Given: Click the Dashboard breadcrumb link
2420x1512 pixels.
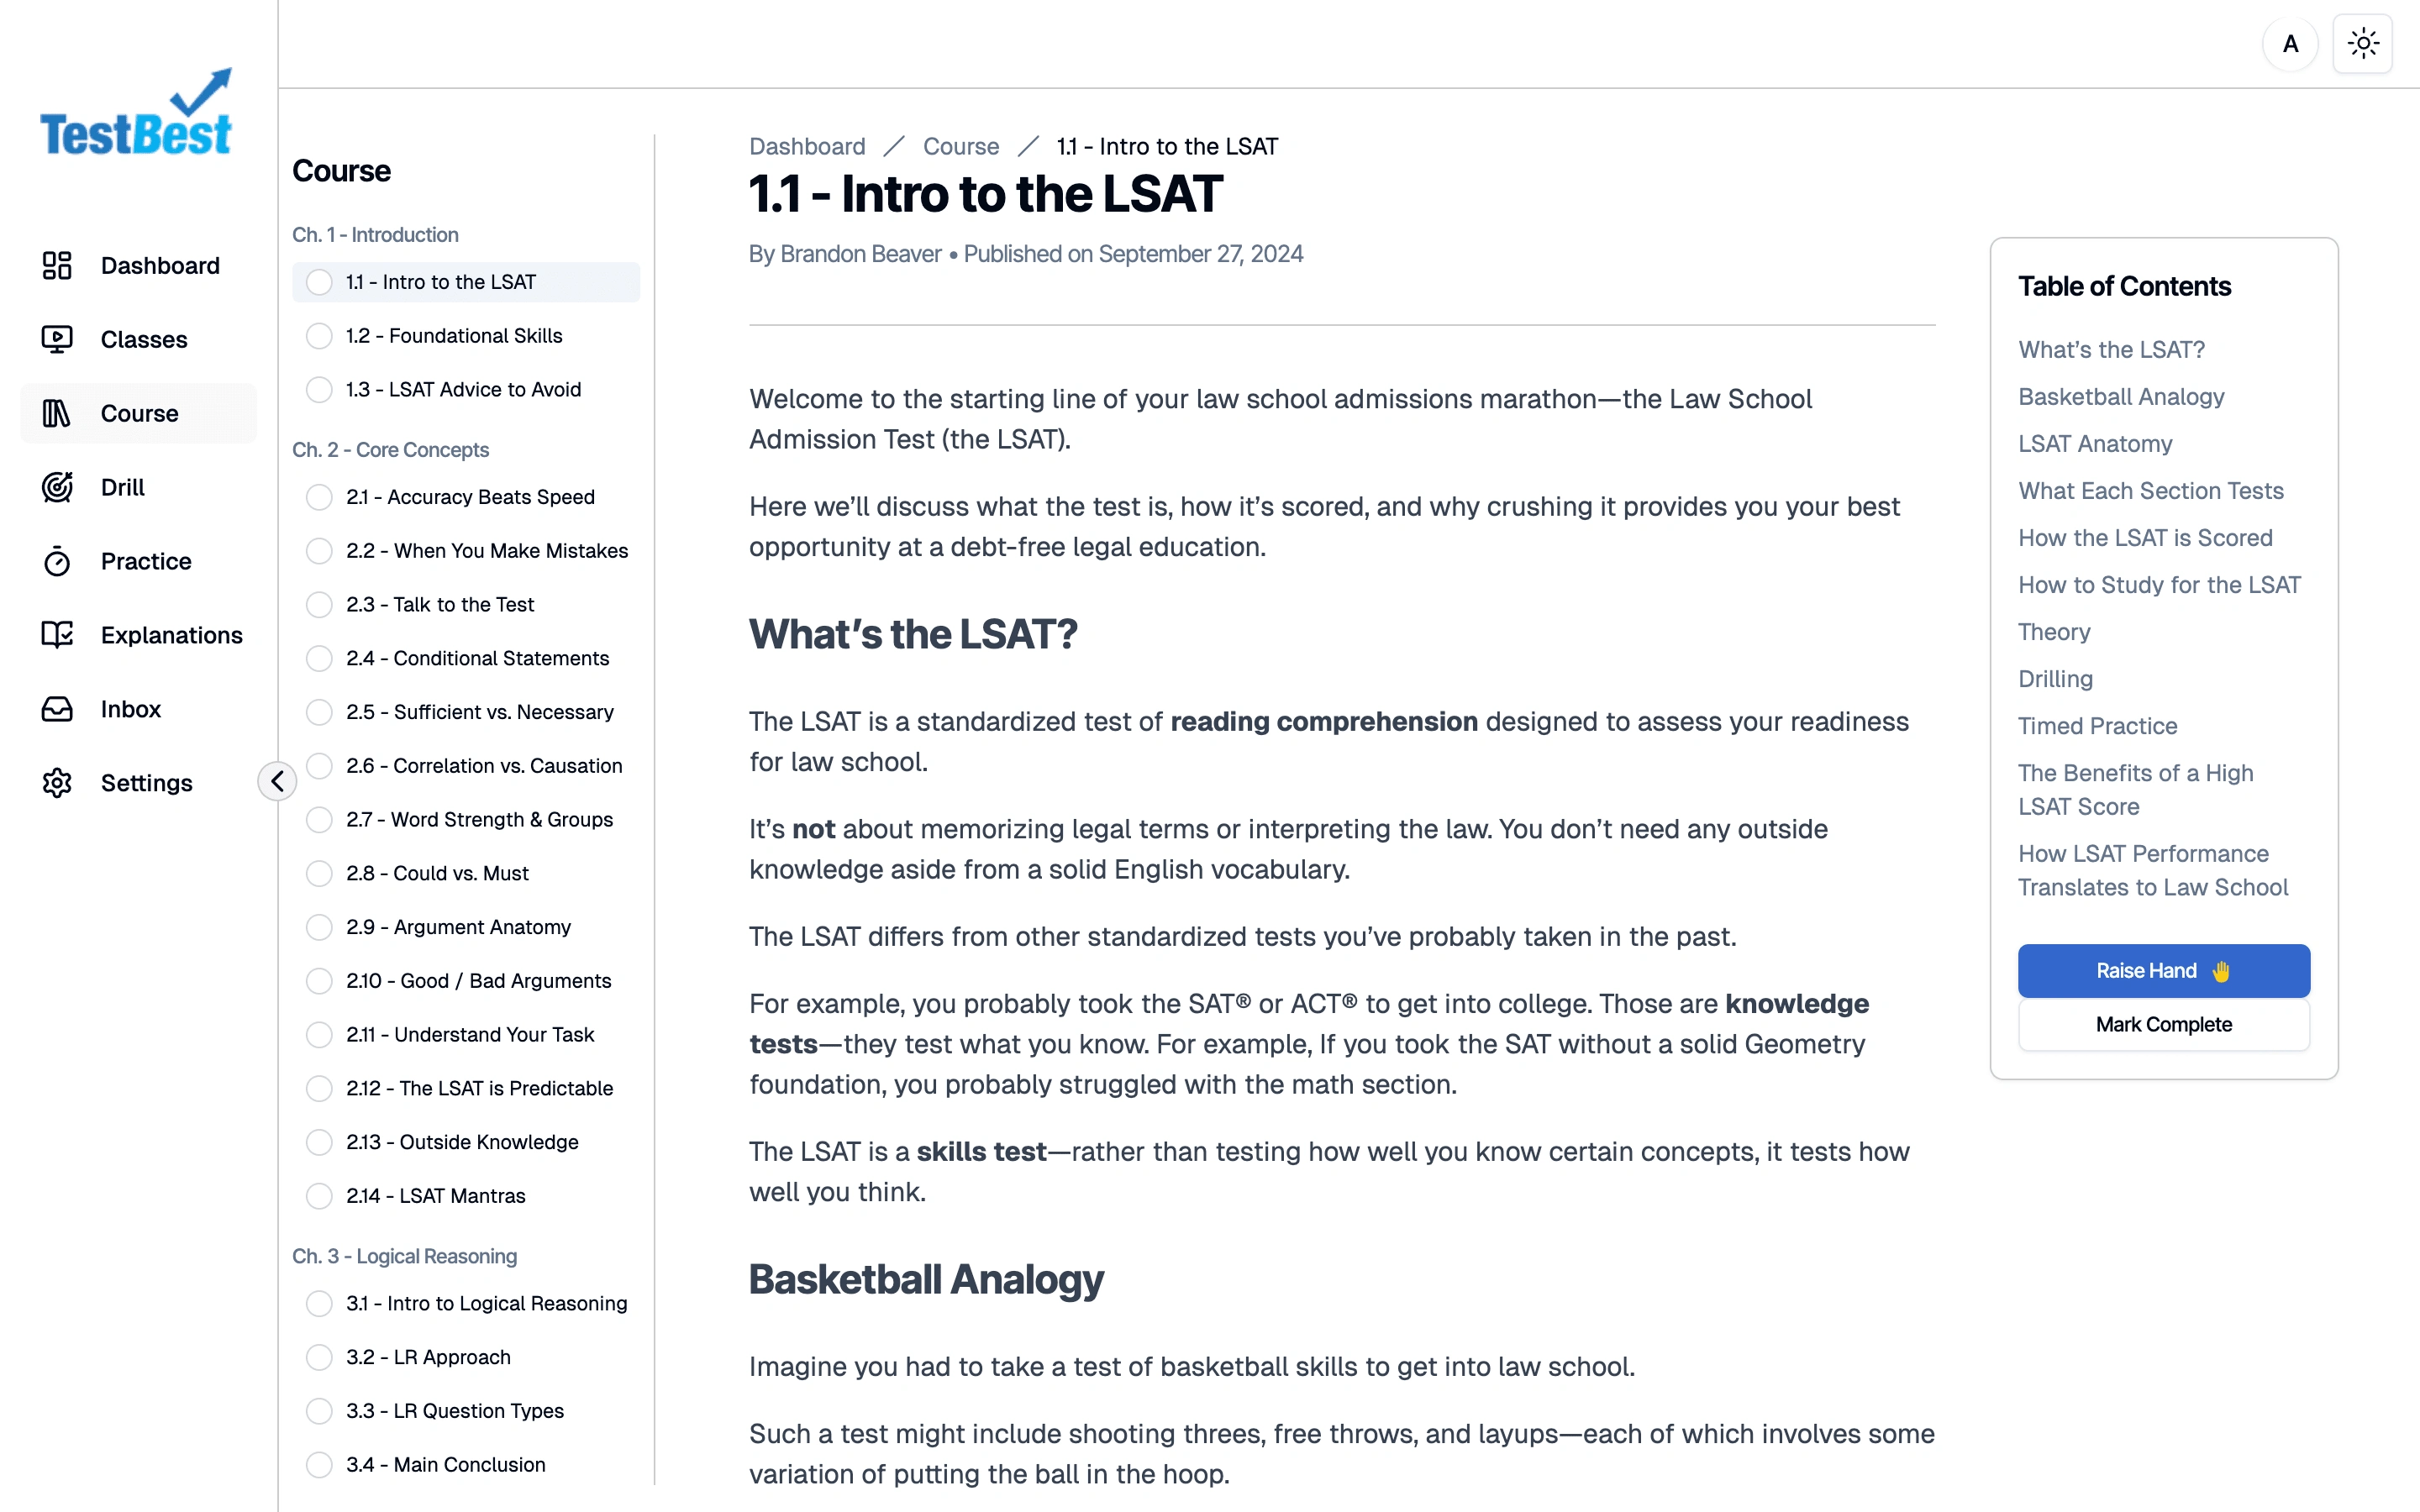Looking at the screenshot, I should click(x=807, y=146).
